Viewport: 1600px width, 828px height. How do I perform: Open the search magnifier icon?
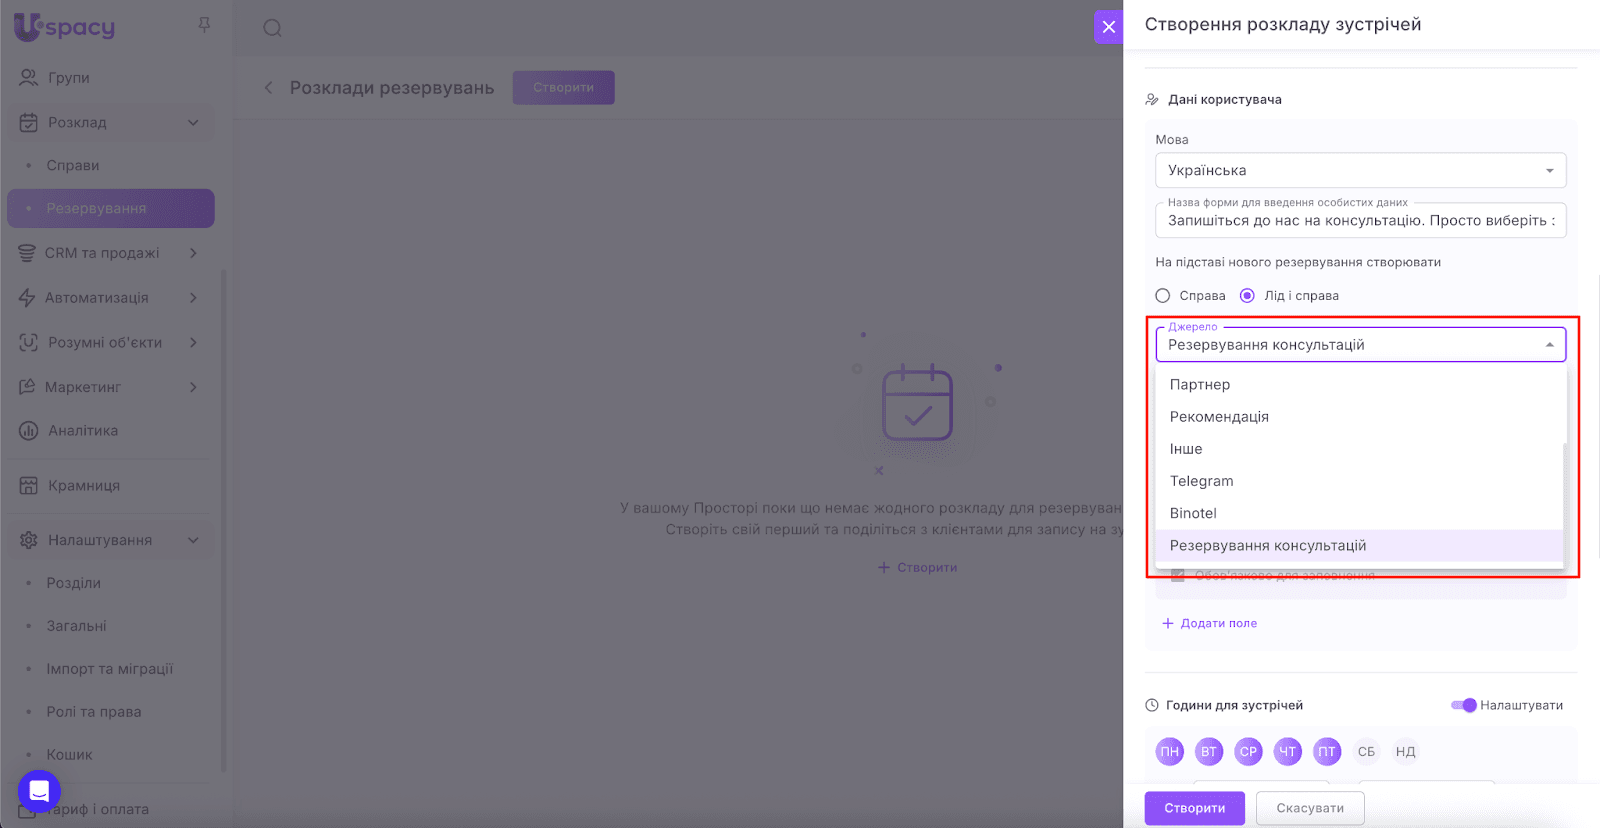click(x=272, y=28)
